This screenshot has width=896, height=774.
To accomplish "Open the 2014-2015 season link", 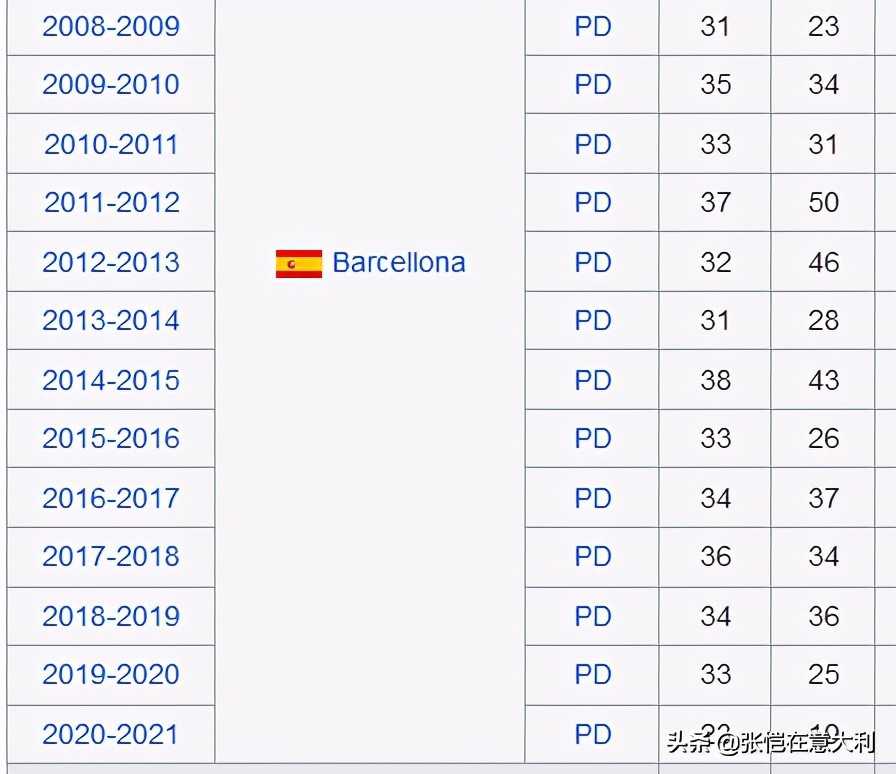I will click(x=111, y=380).
